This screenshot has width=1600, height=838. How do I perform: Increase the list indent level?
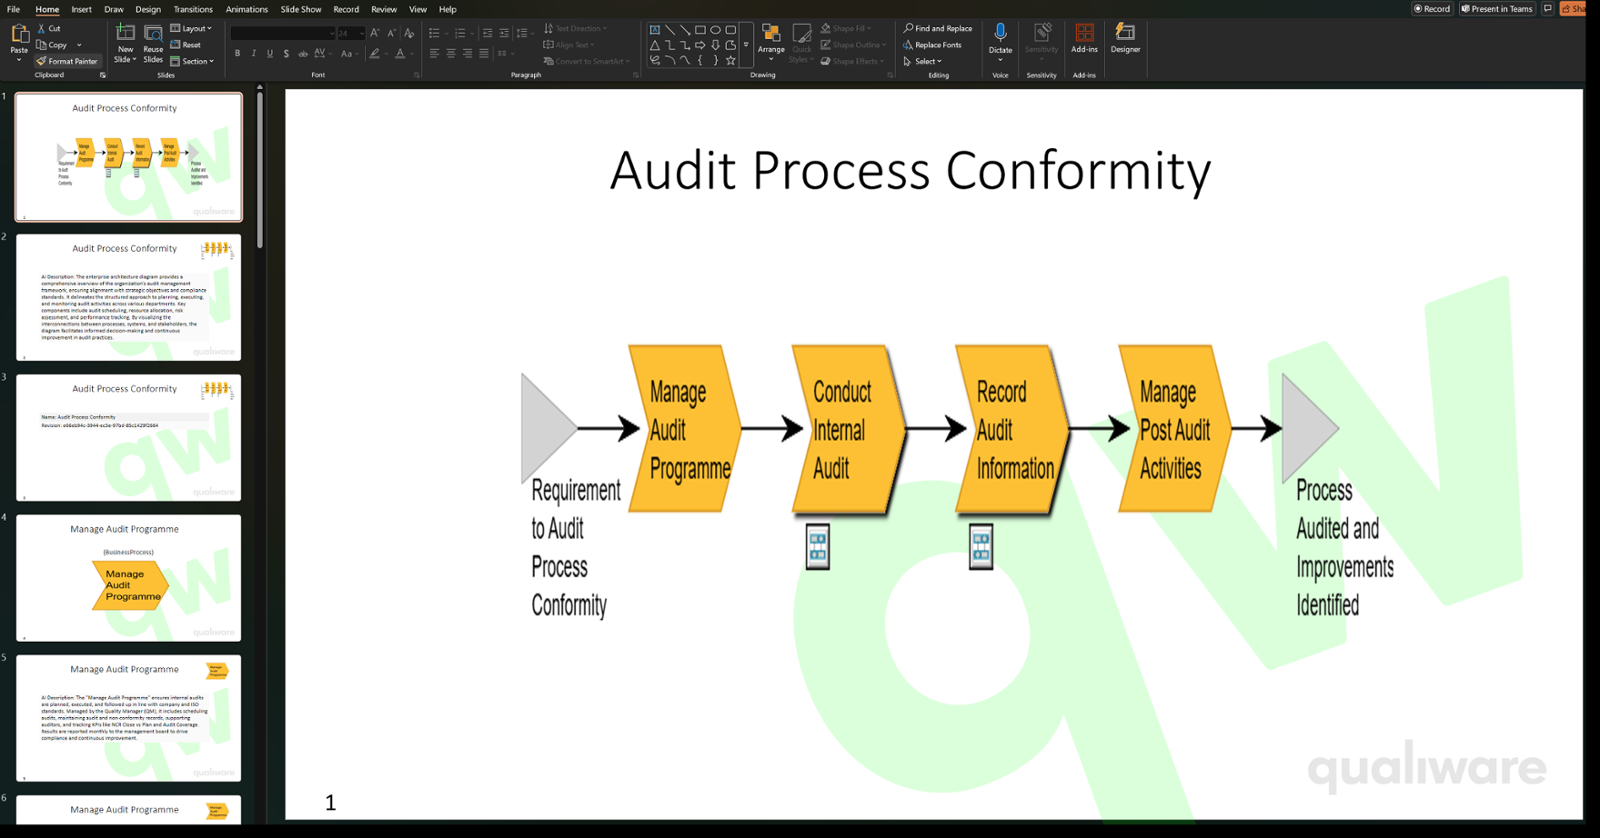tap(504, 33)
